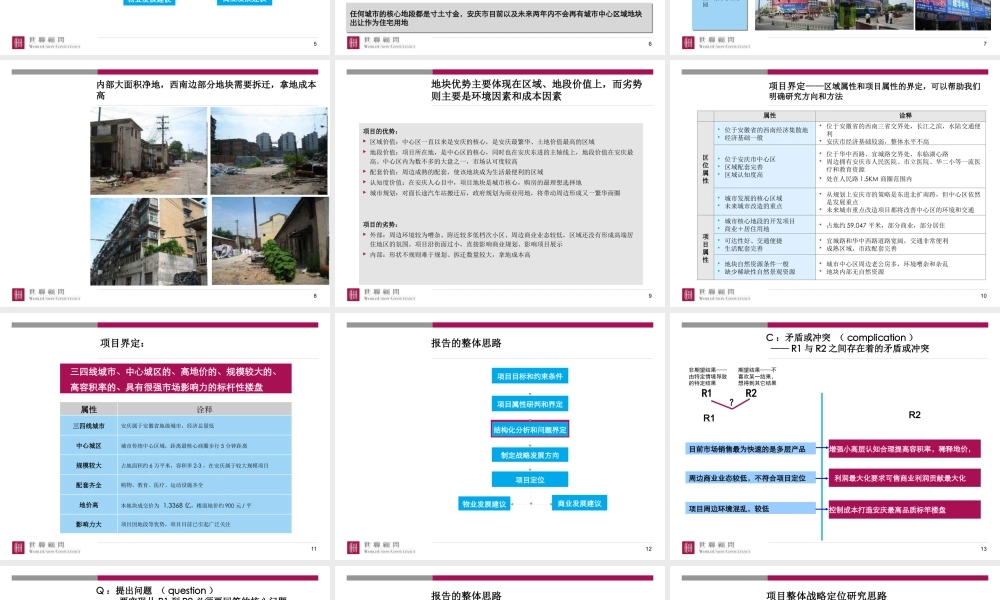Click the '中心城区' table row label
Screen dimensions: 1000x600
(89, 446)
